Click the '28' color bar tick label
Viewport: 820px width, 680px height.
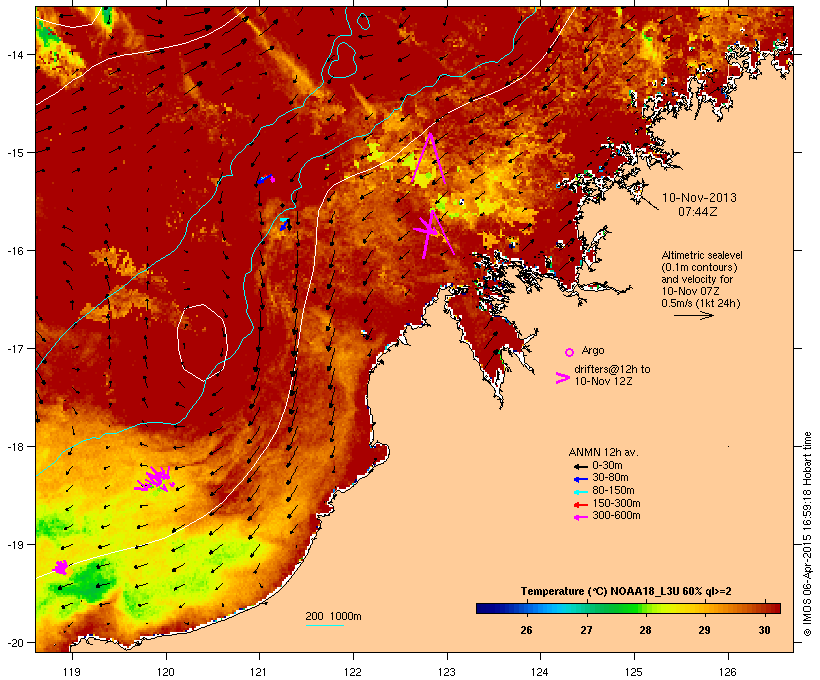(x=645, y=630)
